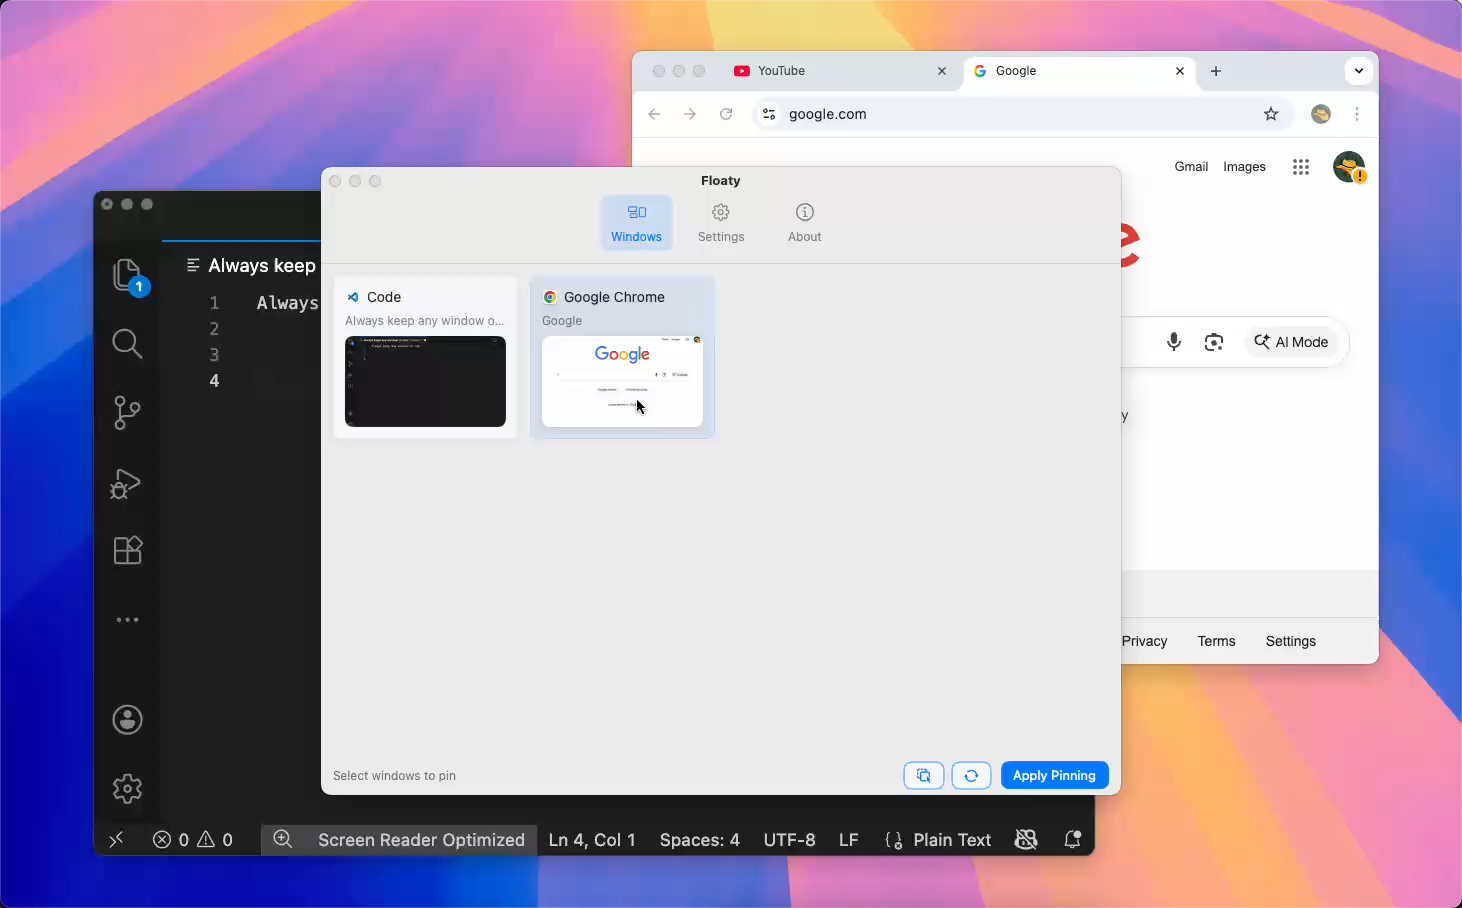Open the Privacy link on Google's page
The image size is (1462, 908).
[x=1144, y=641]
